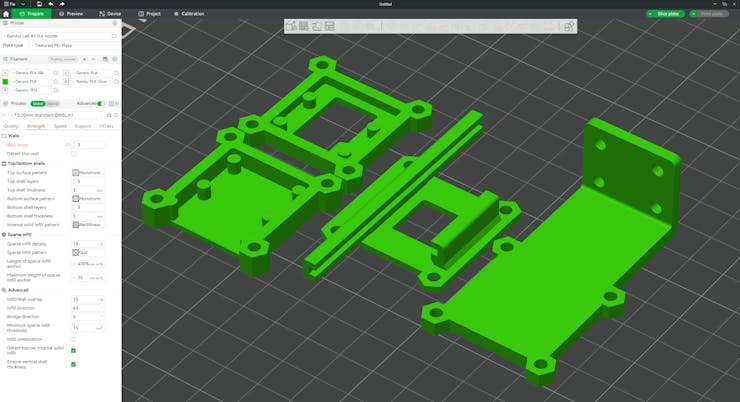Open Sparse infill pattern dropdown
Screen dimensions: 740x402
click(x=88, y=252)
